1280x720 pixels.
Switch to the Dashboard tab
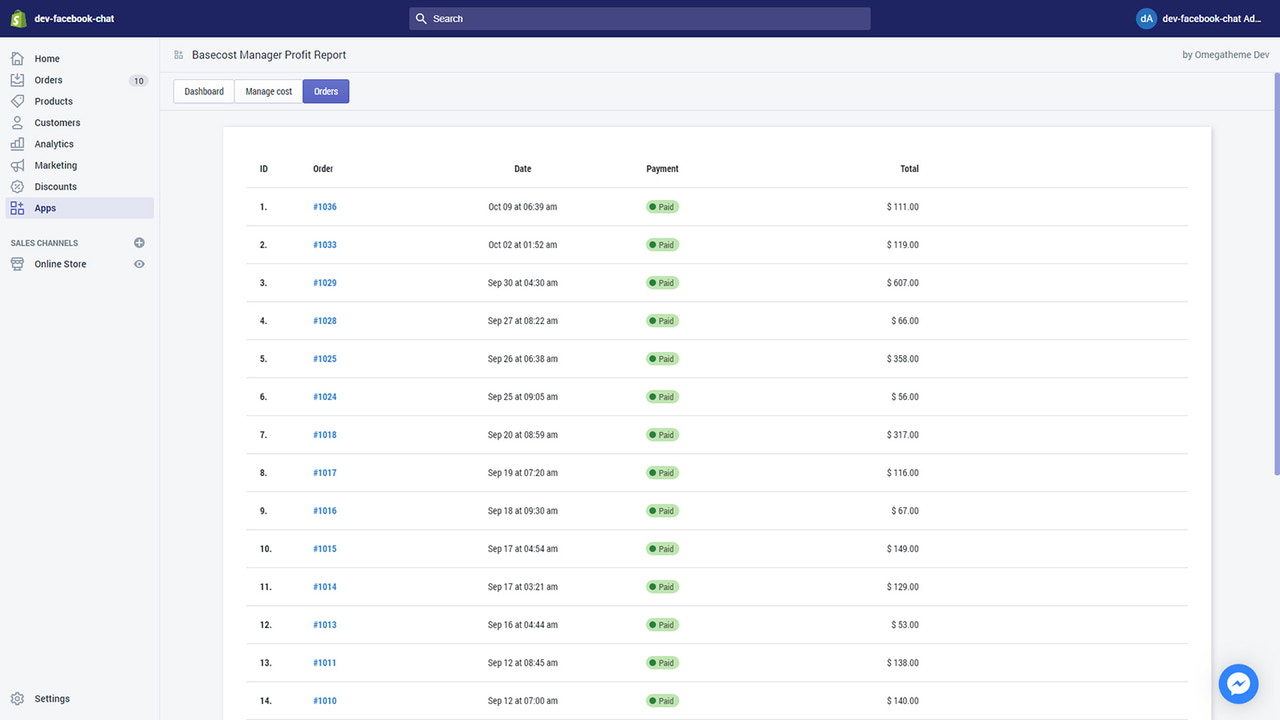(203, 90)
